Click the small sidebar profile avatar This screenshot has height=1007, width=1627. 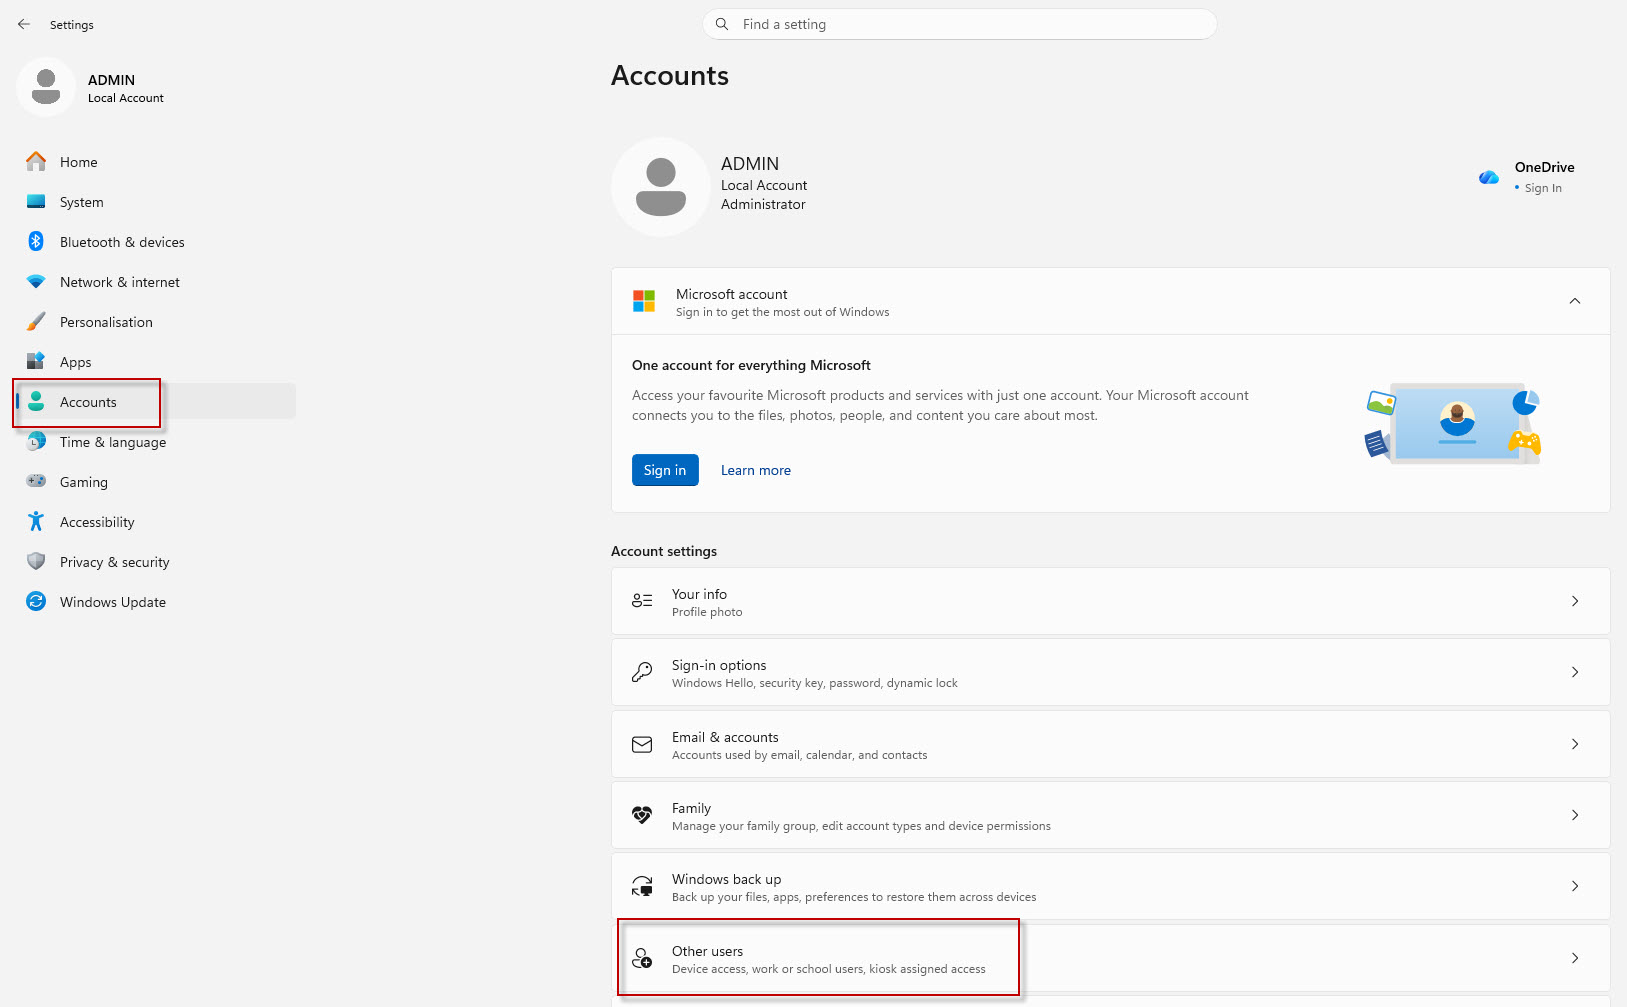[46, 87]
